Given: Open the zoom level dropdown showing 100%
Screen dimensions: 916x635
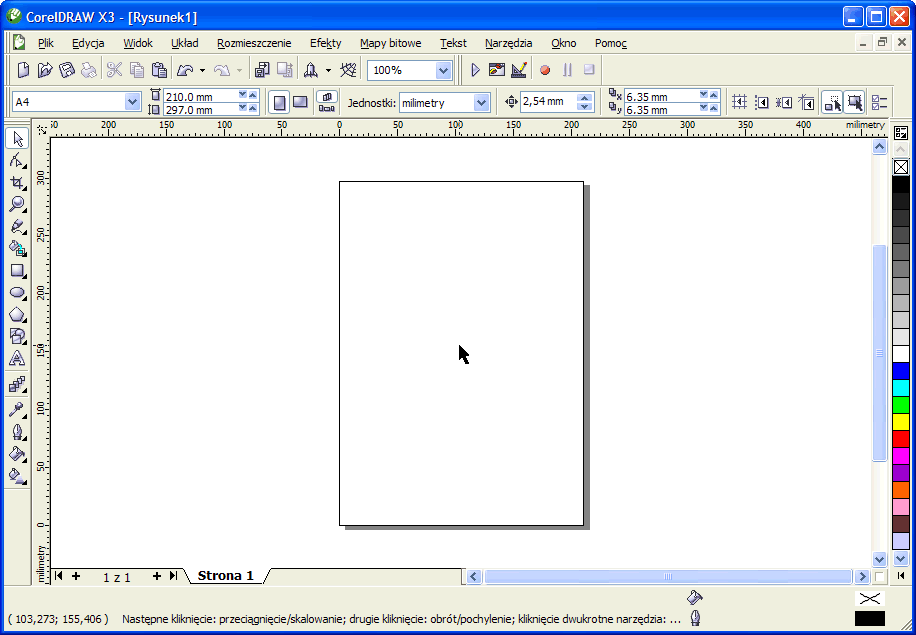Looking at the screenshot, I should coord(443,70).
